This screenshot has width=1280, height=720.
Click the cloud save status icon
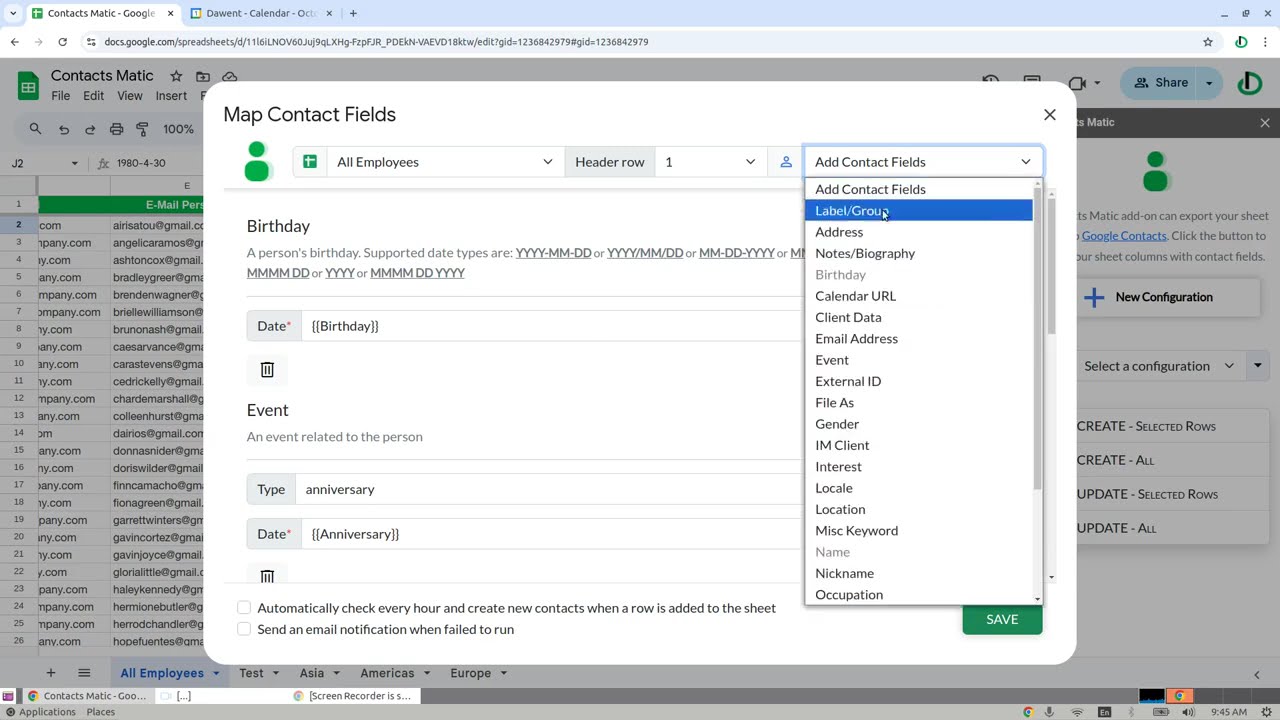(x=229, y=76)
